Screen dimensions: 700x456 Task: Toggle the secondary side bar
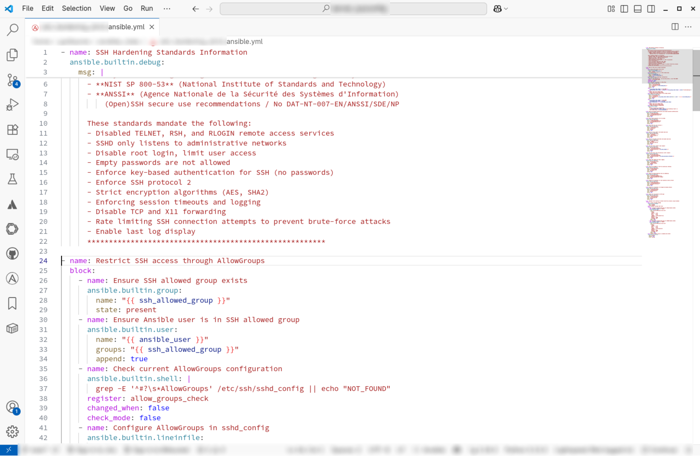[x=651, y=8]
